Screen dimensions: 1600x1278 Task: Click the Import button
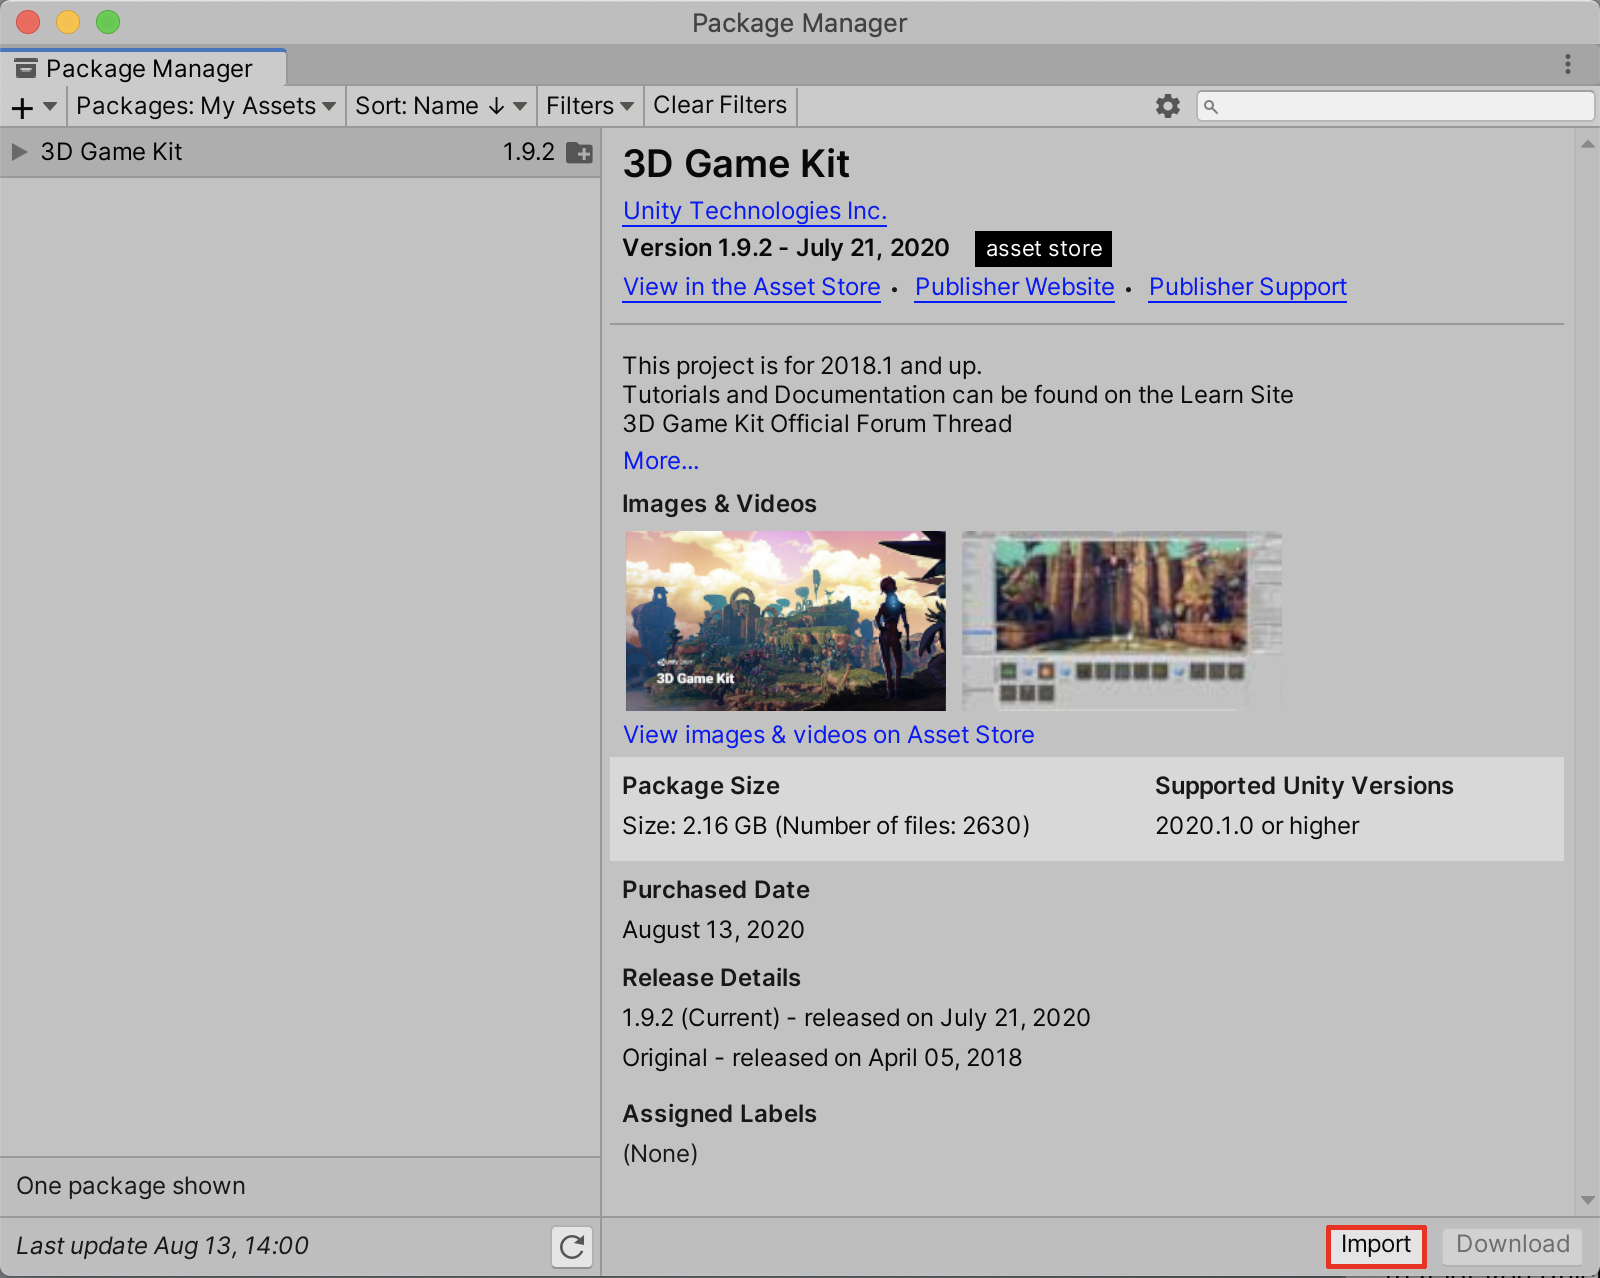[1375, 1245]
